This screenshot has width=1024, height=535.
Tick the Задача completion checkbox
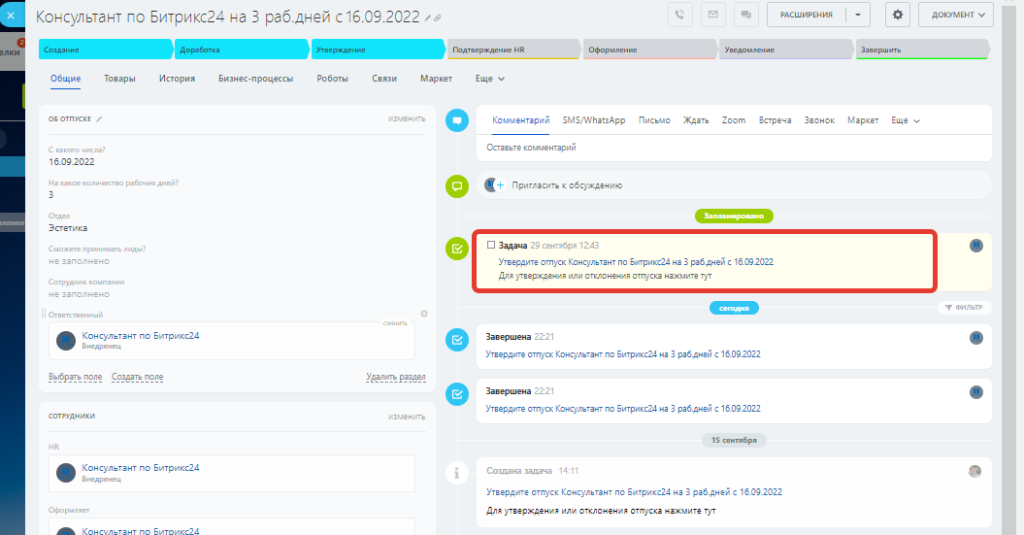pyautogui.click(x=490, y=245)
